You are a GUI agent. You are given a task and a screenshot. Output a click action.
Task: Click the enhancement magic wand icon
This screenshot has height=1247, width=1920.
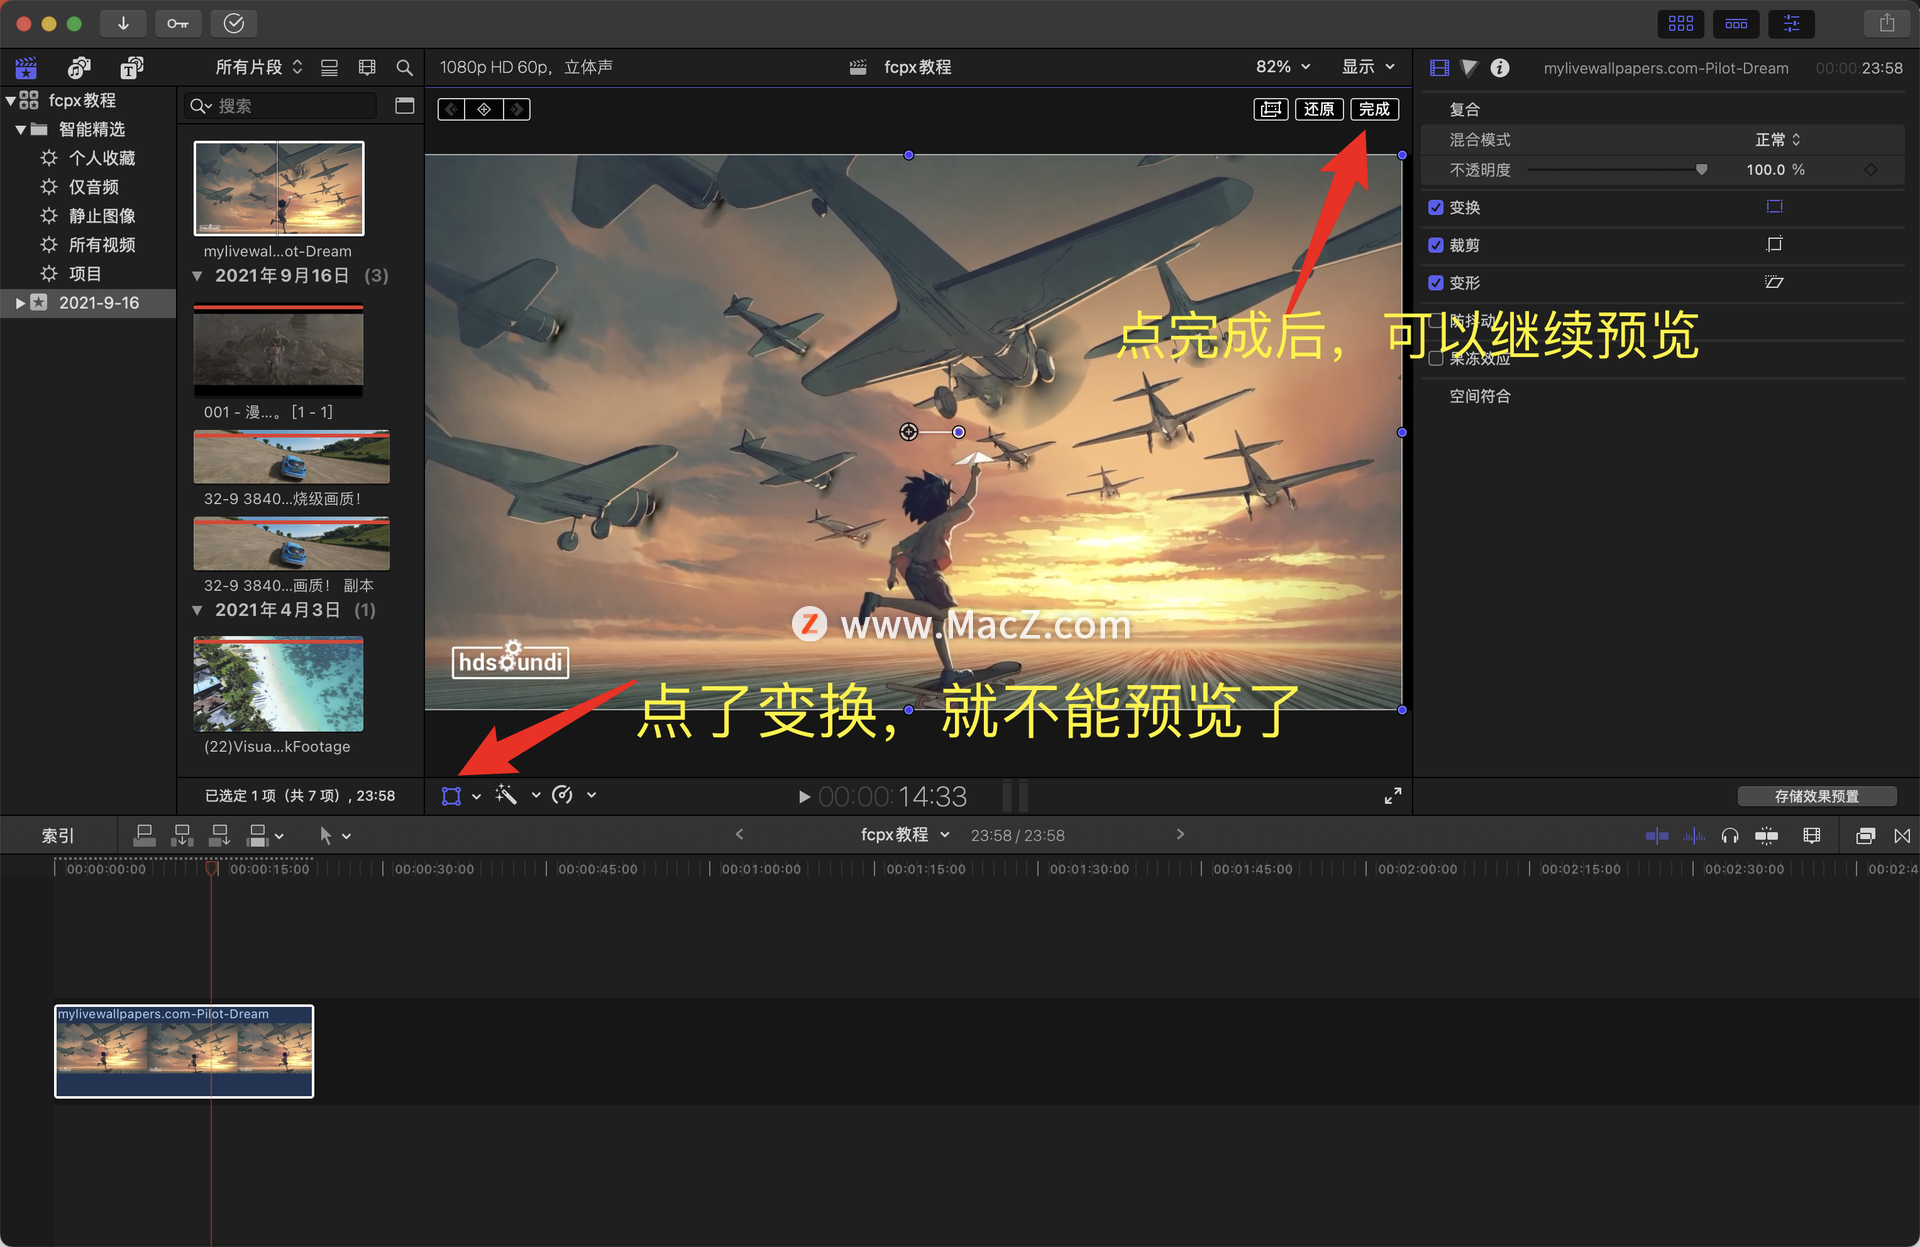(507, 795)
